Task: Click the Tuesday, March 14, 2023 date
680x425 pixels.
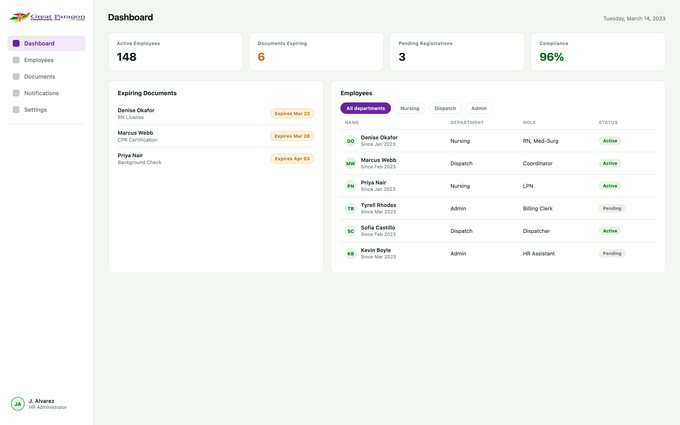Action: point(634,19)
